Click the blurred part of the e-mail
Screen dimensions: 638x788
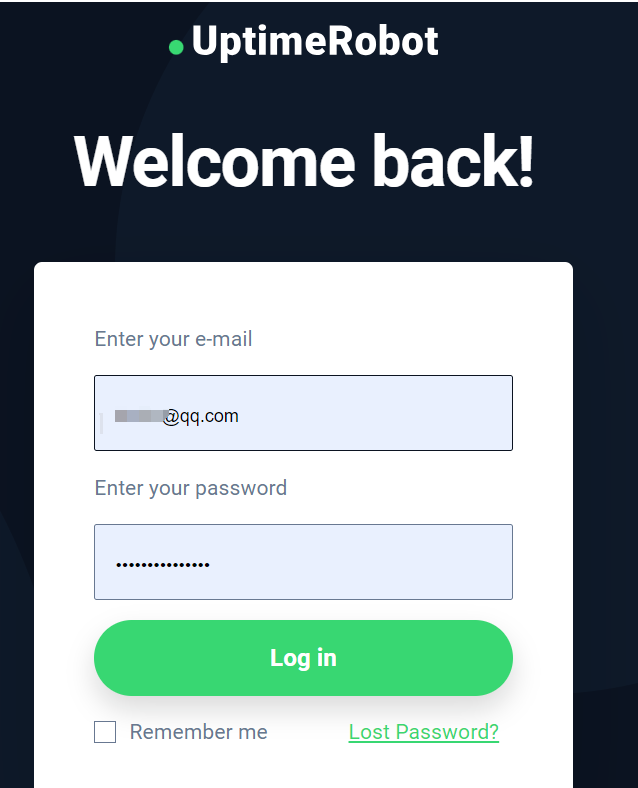(x=140, y=416)
